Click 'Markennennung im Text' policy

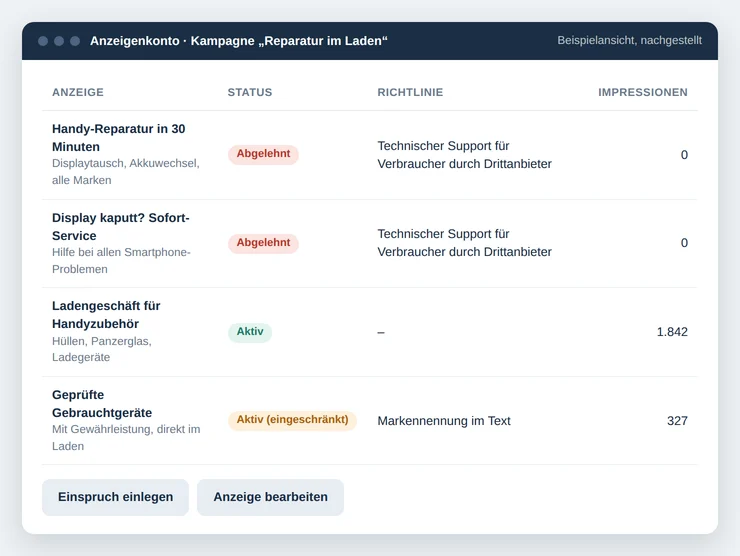[x=444, y=421]
